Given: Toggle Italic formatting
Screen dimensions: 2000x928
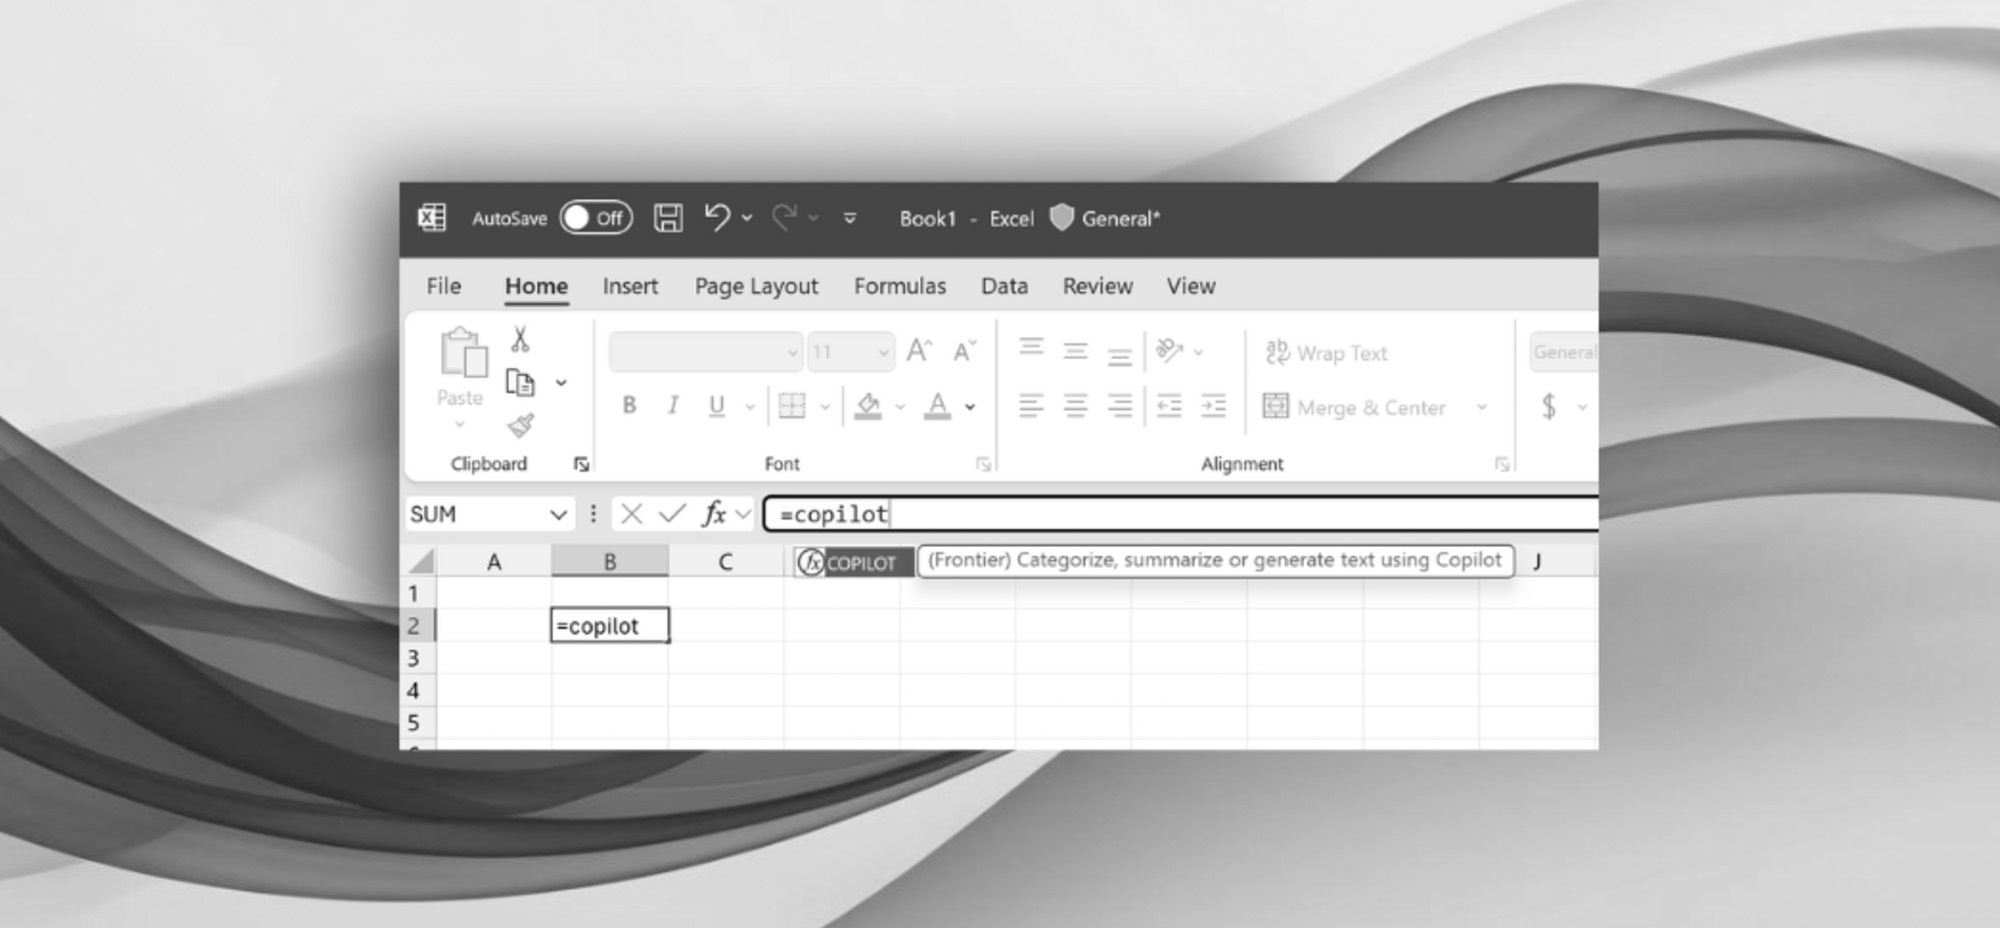Looking at the screenshot, I should (673, 405).
